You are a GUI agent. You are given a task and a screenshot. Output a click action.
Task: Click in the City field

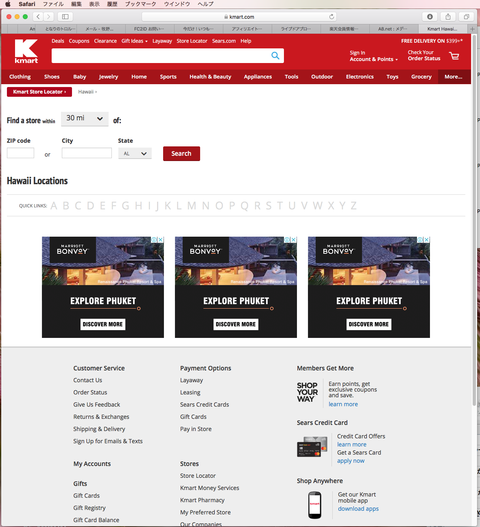pyautogui.click(x=87, y=153)
